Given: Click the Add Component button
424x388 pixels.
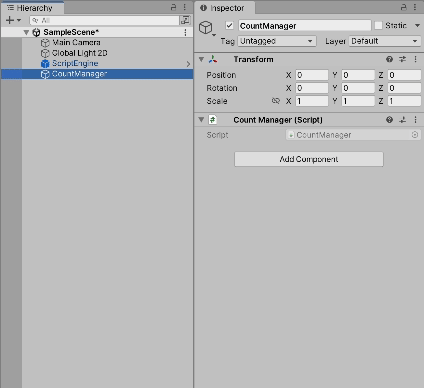Looking at the screenshot, I should [x=309, y=159].
